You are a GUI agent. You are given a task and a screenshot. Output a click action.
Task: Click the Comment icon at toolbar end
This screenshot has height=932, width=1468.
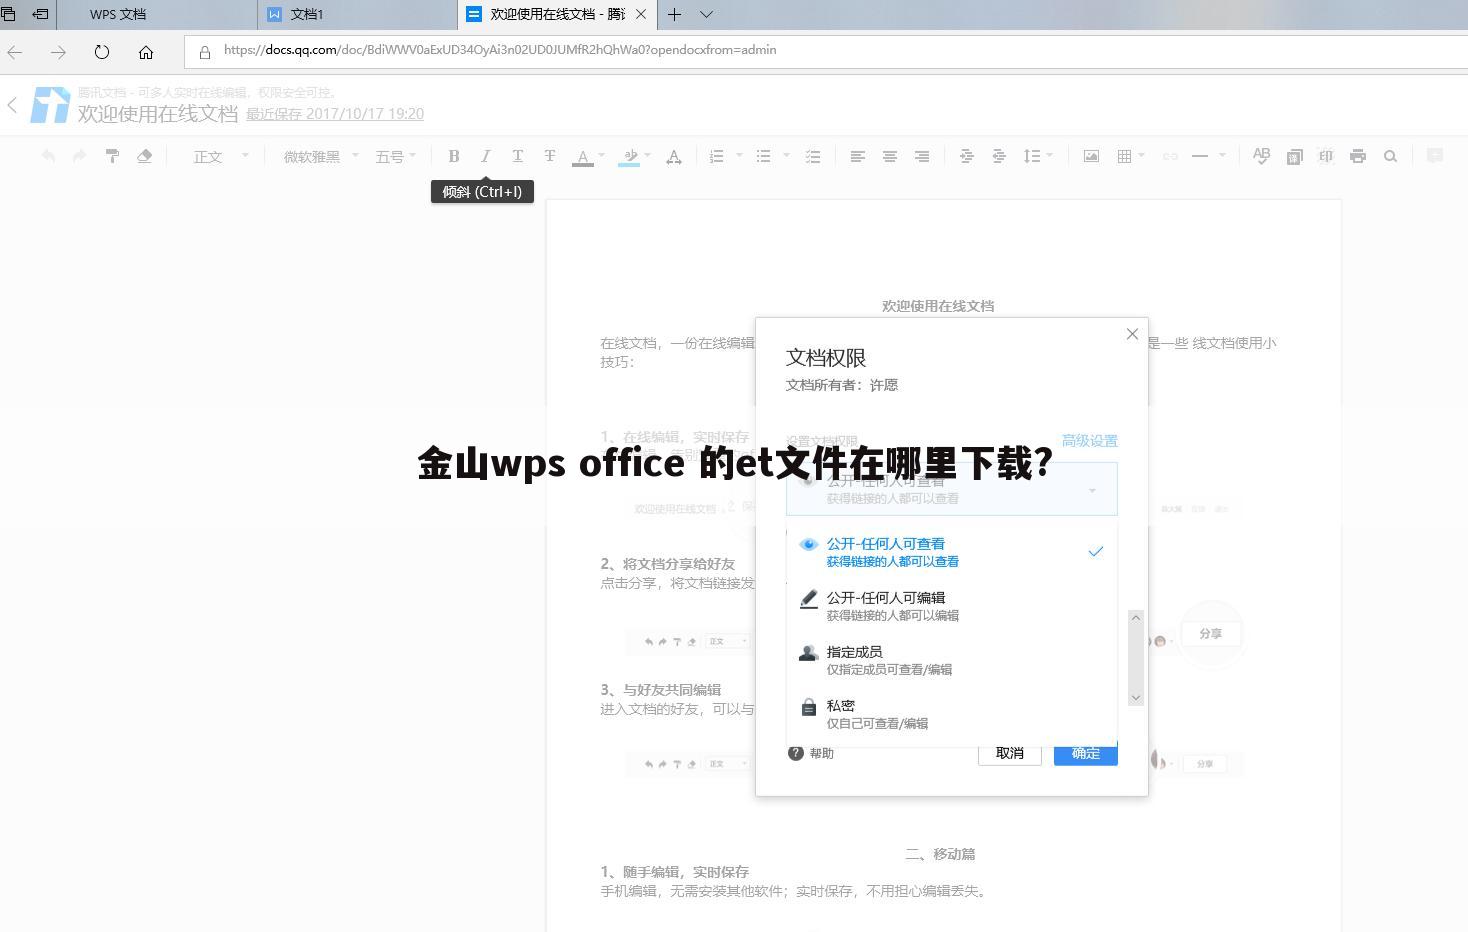click(x=1435, y=155)
